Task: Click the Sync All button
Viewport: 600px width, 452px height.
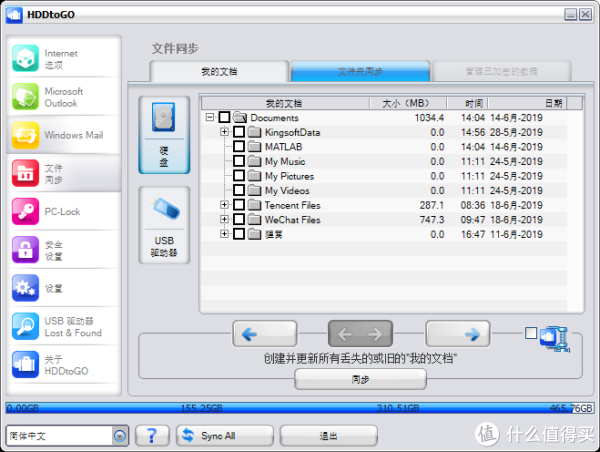Action: [x=225, y=436]
